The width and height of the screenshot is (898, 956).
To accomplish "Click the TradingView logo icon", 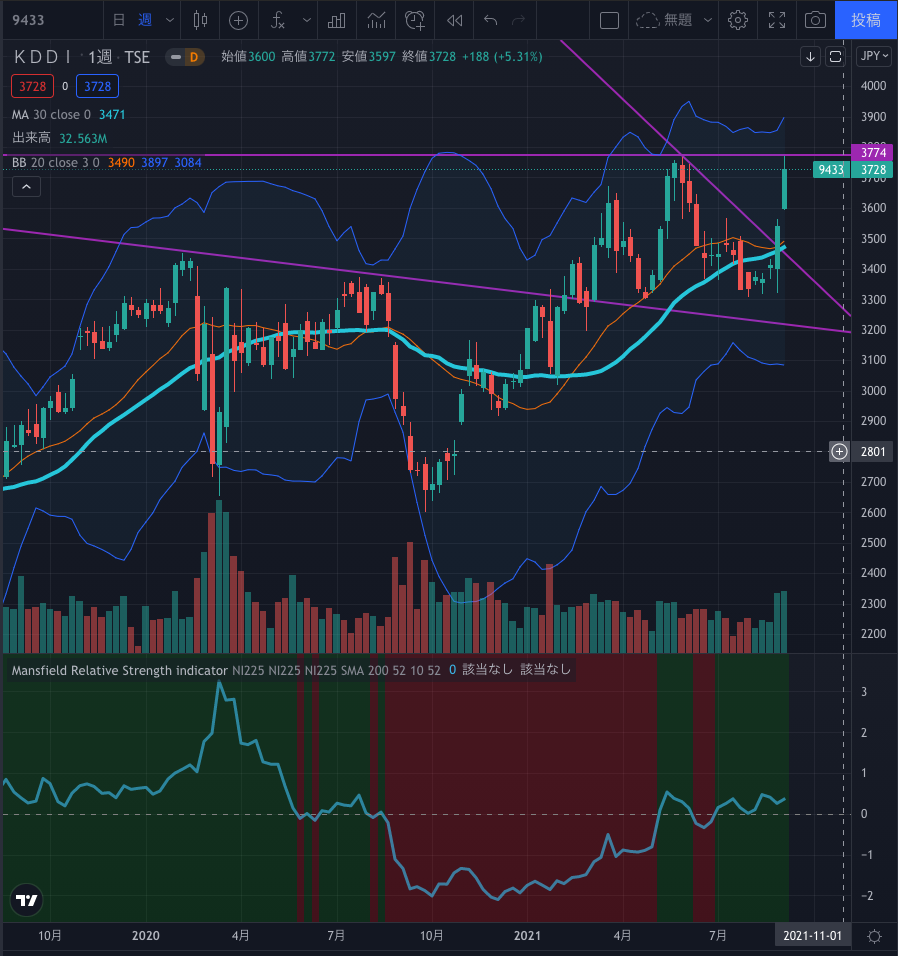I will tap(26, 900).
